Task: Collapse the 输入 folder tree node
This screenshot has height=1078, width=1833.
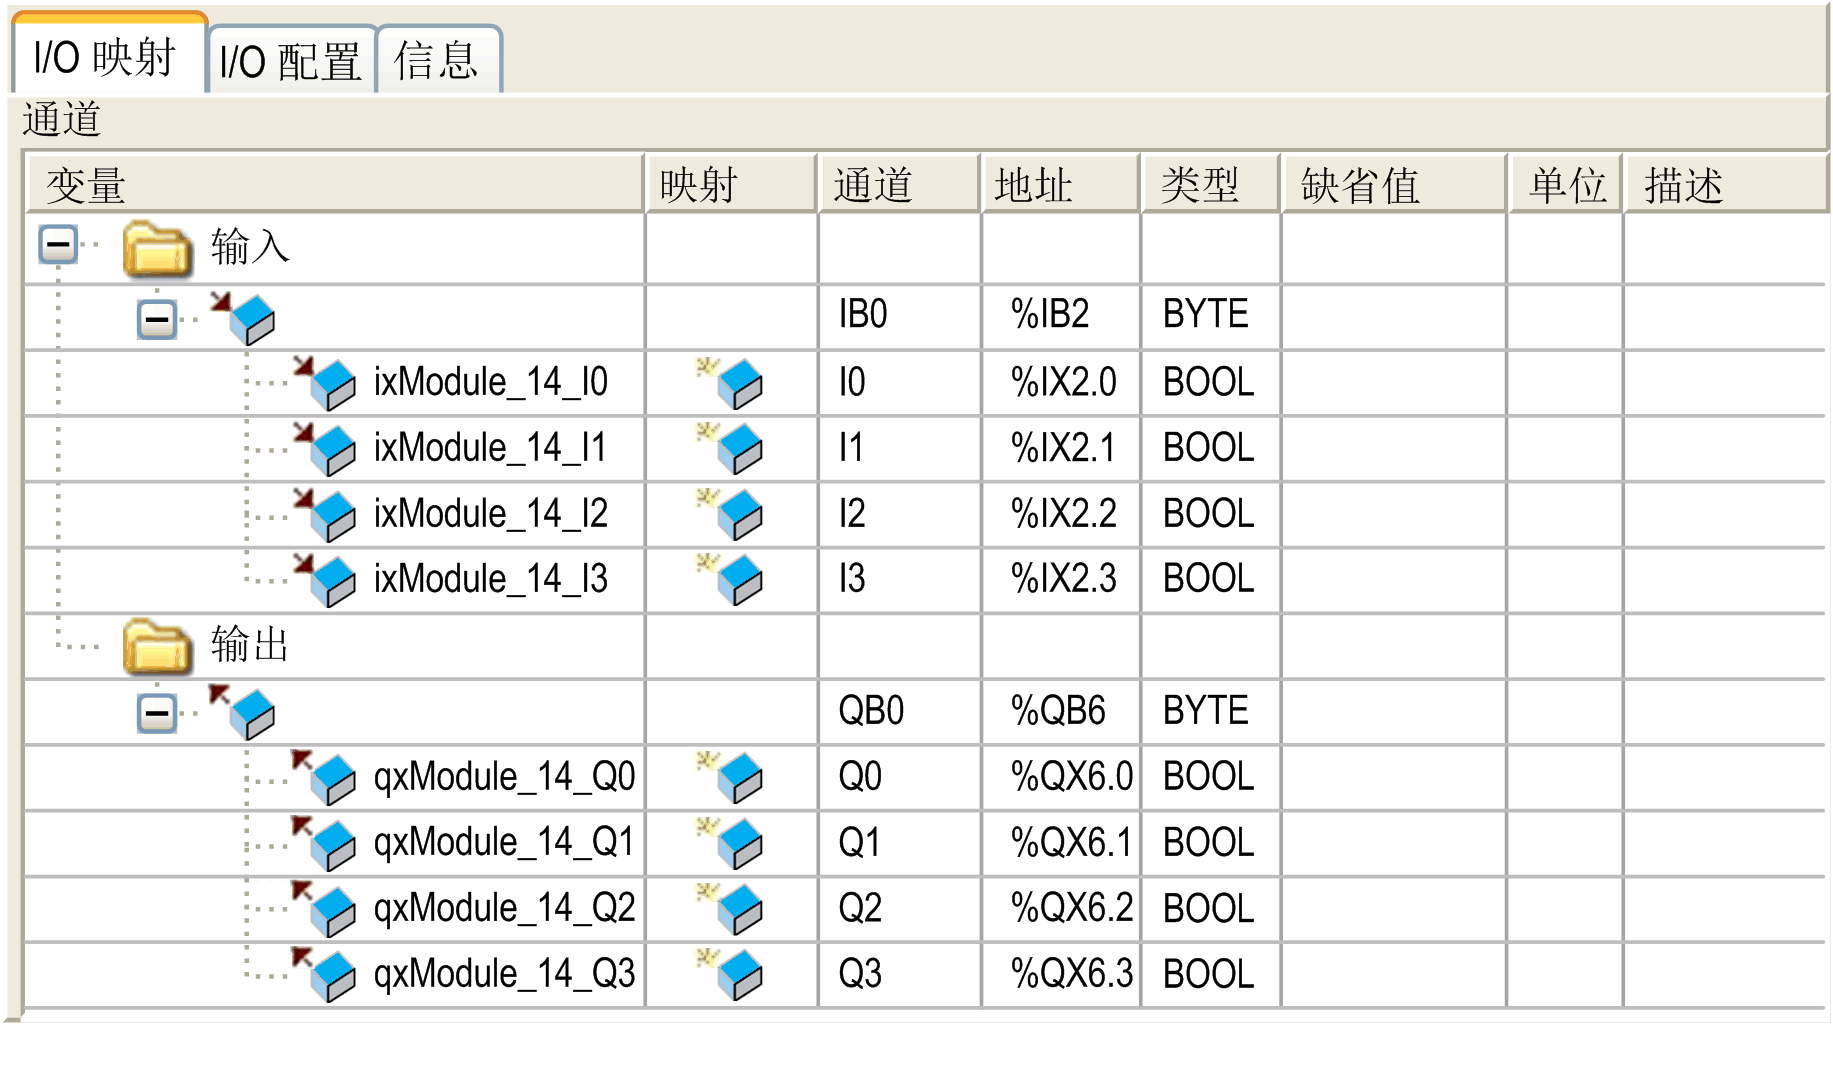Action: (58, 244)
